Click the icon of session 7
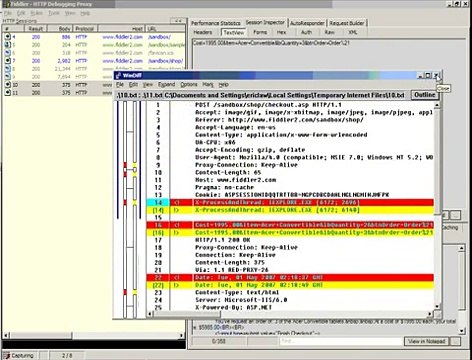The image size is (472, 360). pos(7,61)
